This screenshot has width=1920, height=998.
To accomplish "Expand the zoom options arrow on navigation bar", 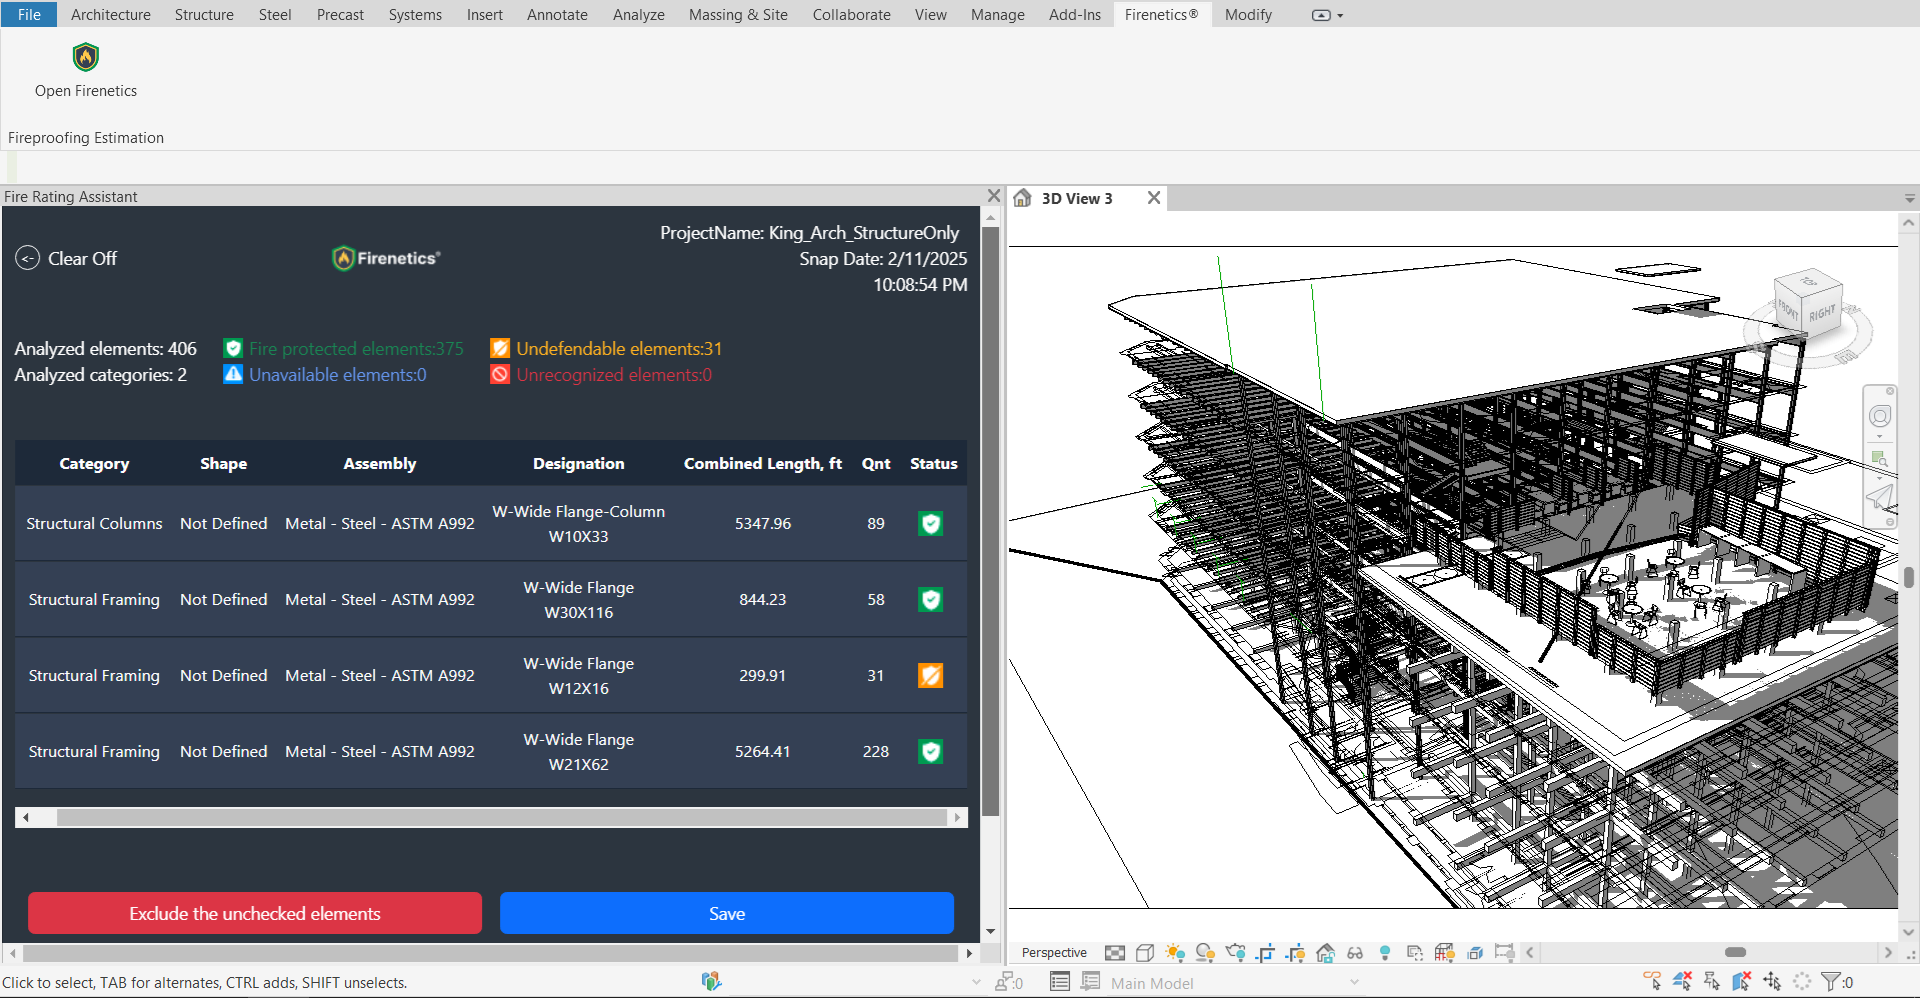I will (1880, 478).
